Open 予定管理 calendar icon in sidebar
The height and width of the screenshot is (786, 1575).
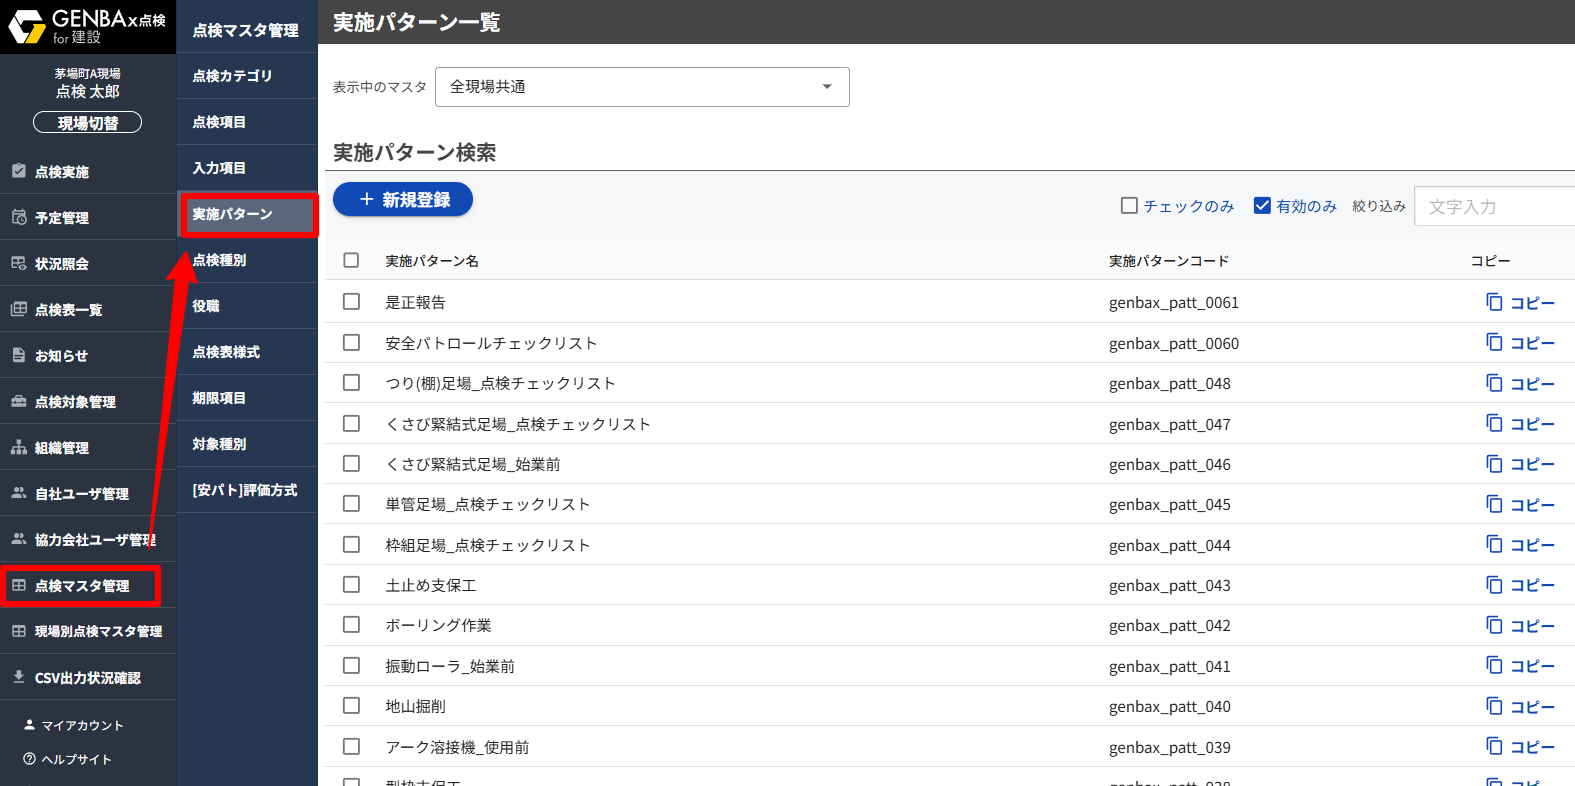click(x=19, y=217)
